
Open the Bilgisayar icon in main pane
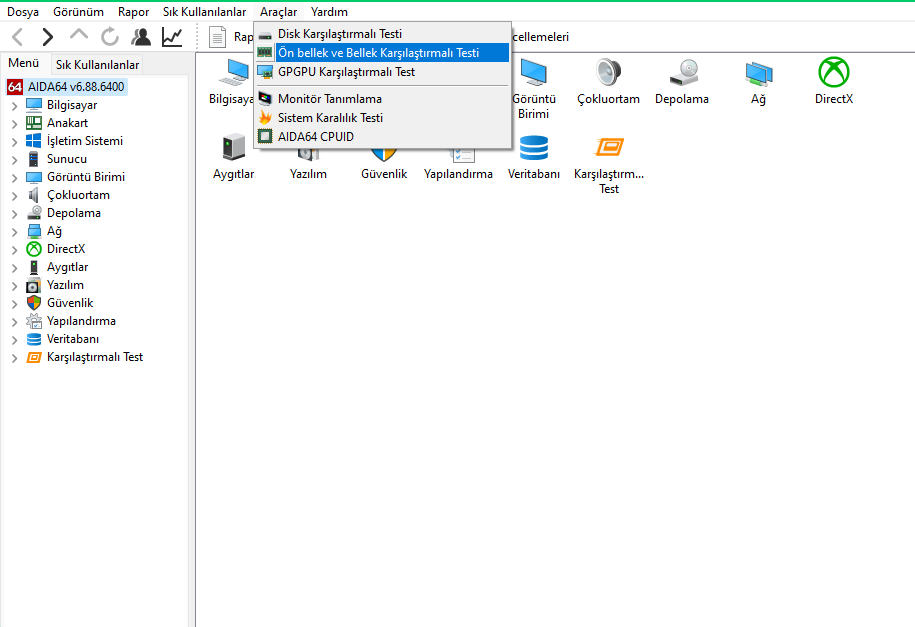click(x=235, y=72)
